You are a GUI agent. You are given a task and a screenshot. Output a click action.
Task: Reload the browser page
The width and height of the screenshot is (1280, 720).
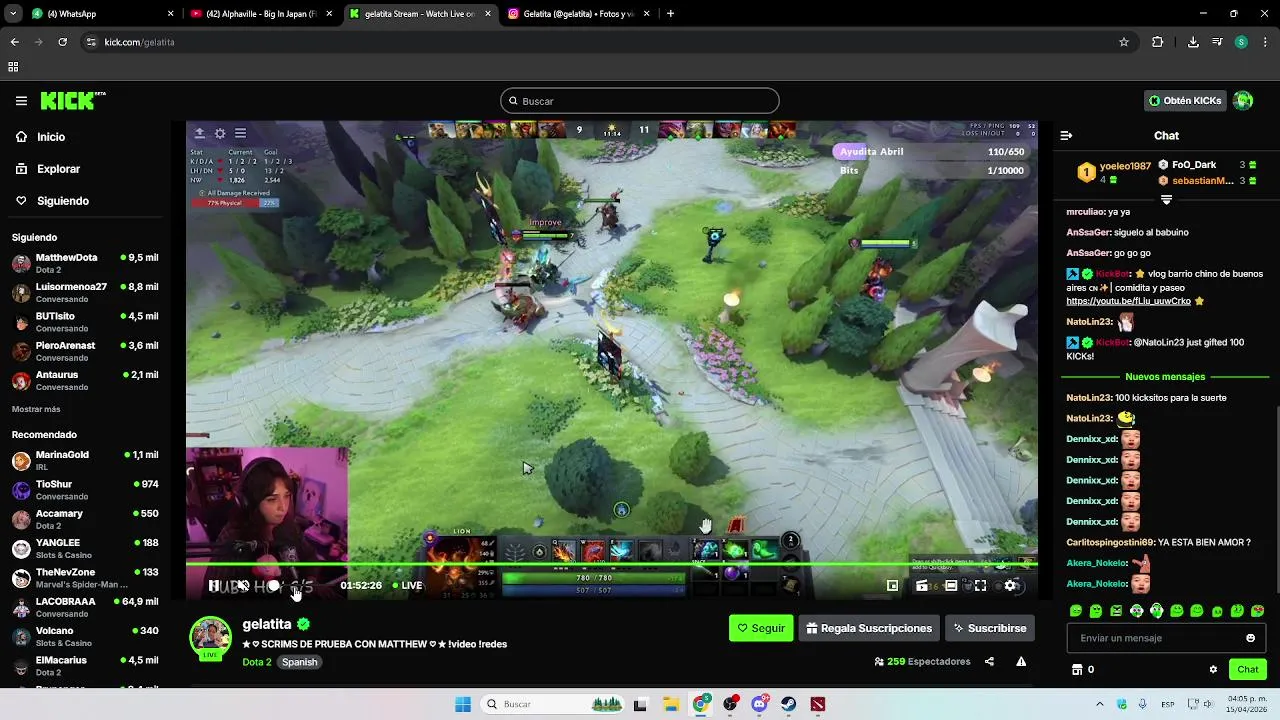(62, 42)
